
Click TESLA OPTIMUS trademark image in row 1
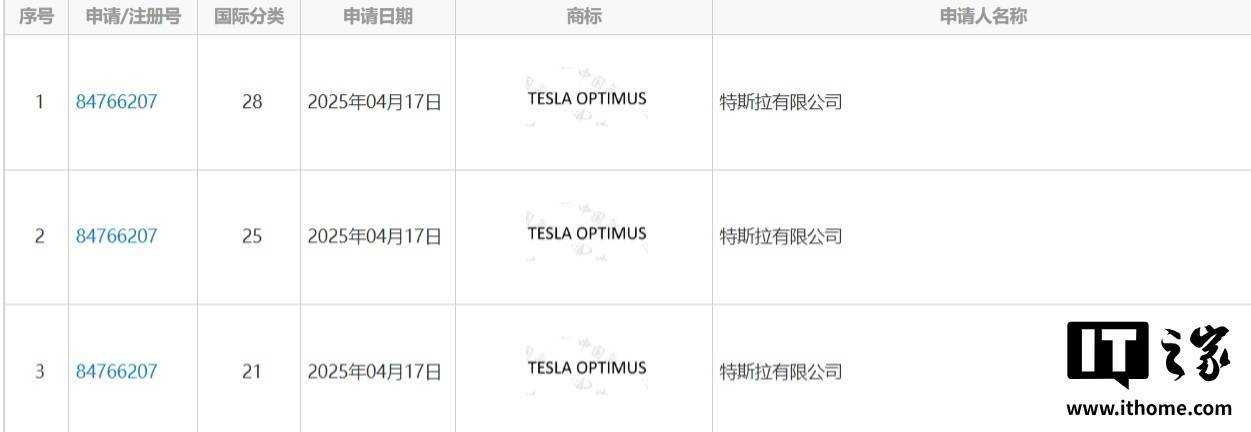(x=586, y=99)
